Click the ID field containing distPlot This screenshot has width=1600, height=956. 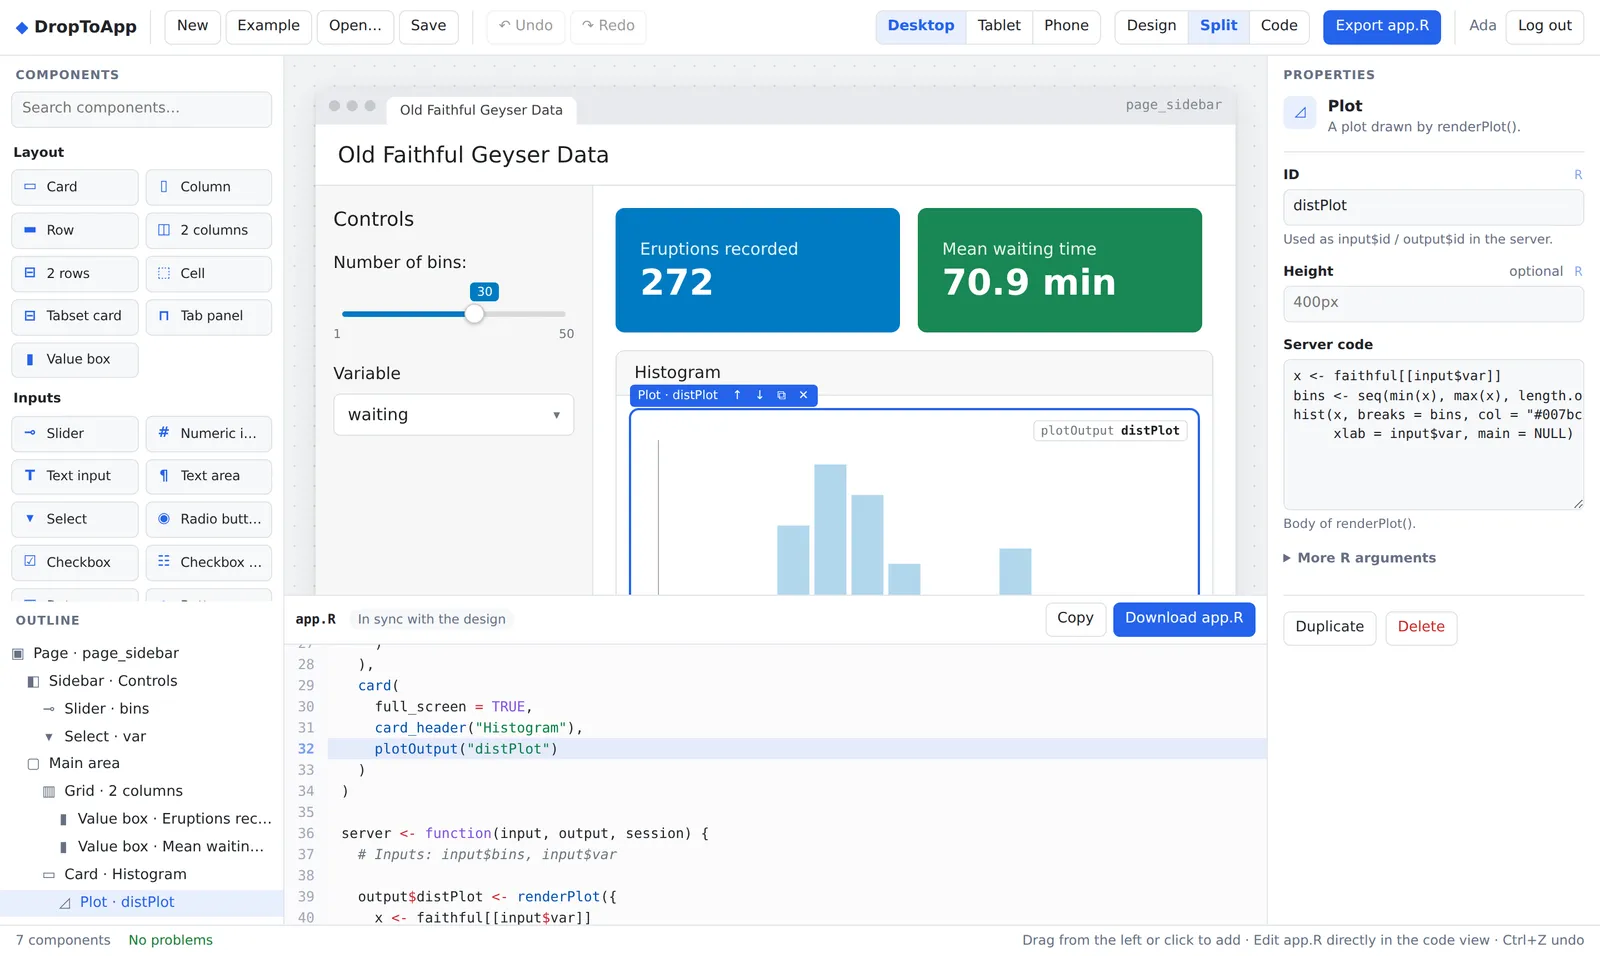(1433, 207)
